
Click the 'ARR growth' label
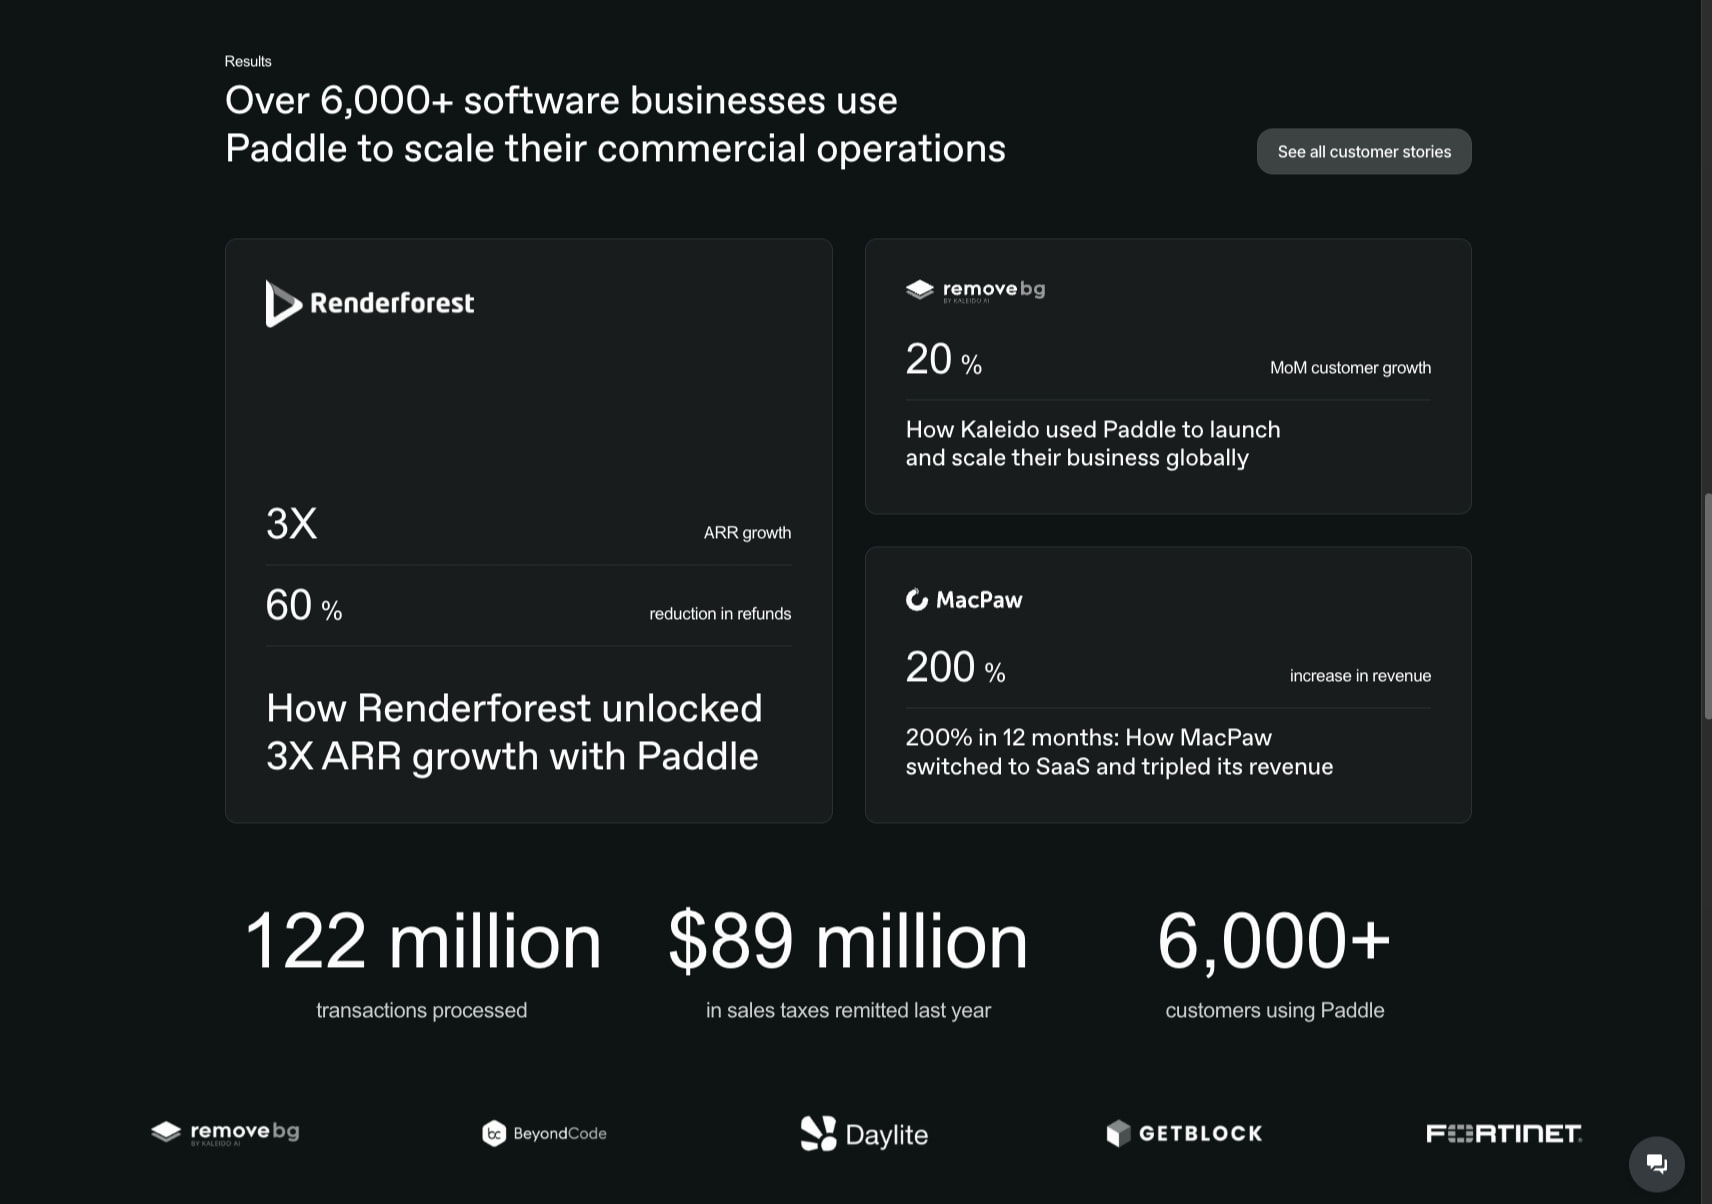tap(747, 533)
